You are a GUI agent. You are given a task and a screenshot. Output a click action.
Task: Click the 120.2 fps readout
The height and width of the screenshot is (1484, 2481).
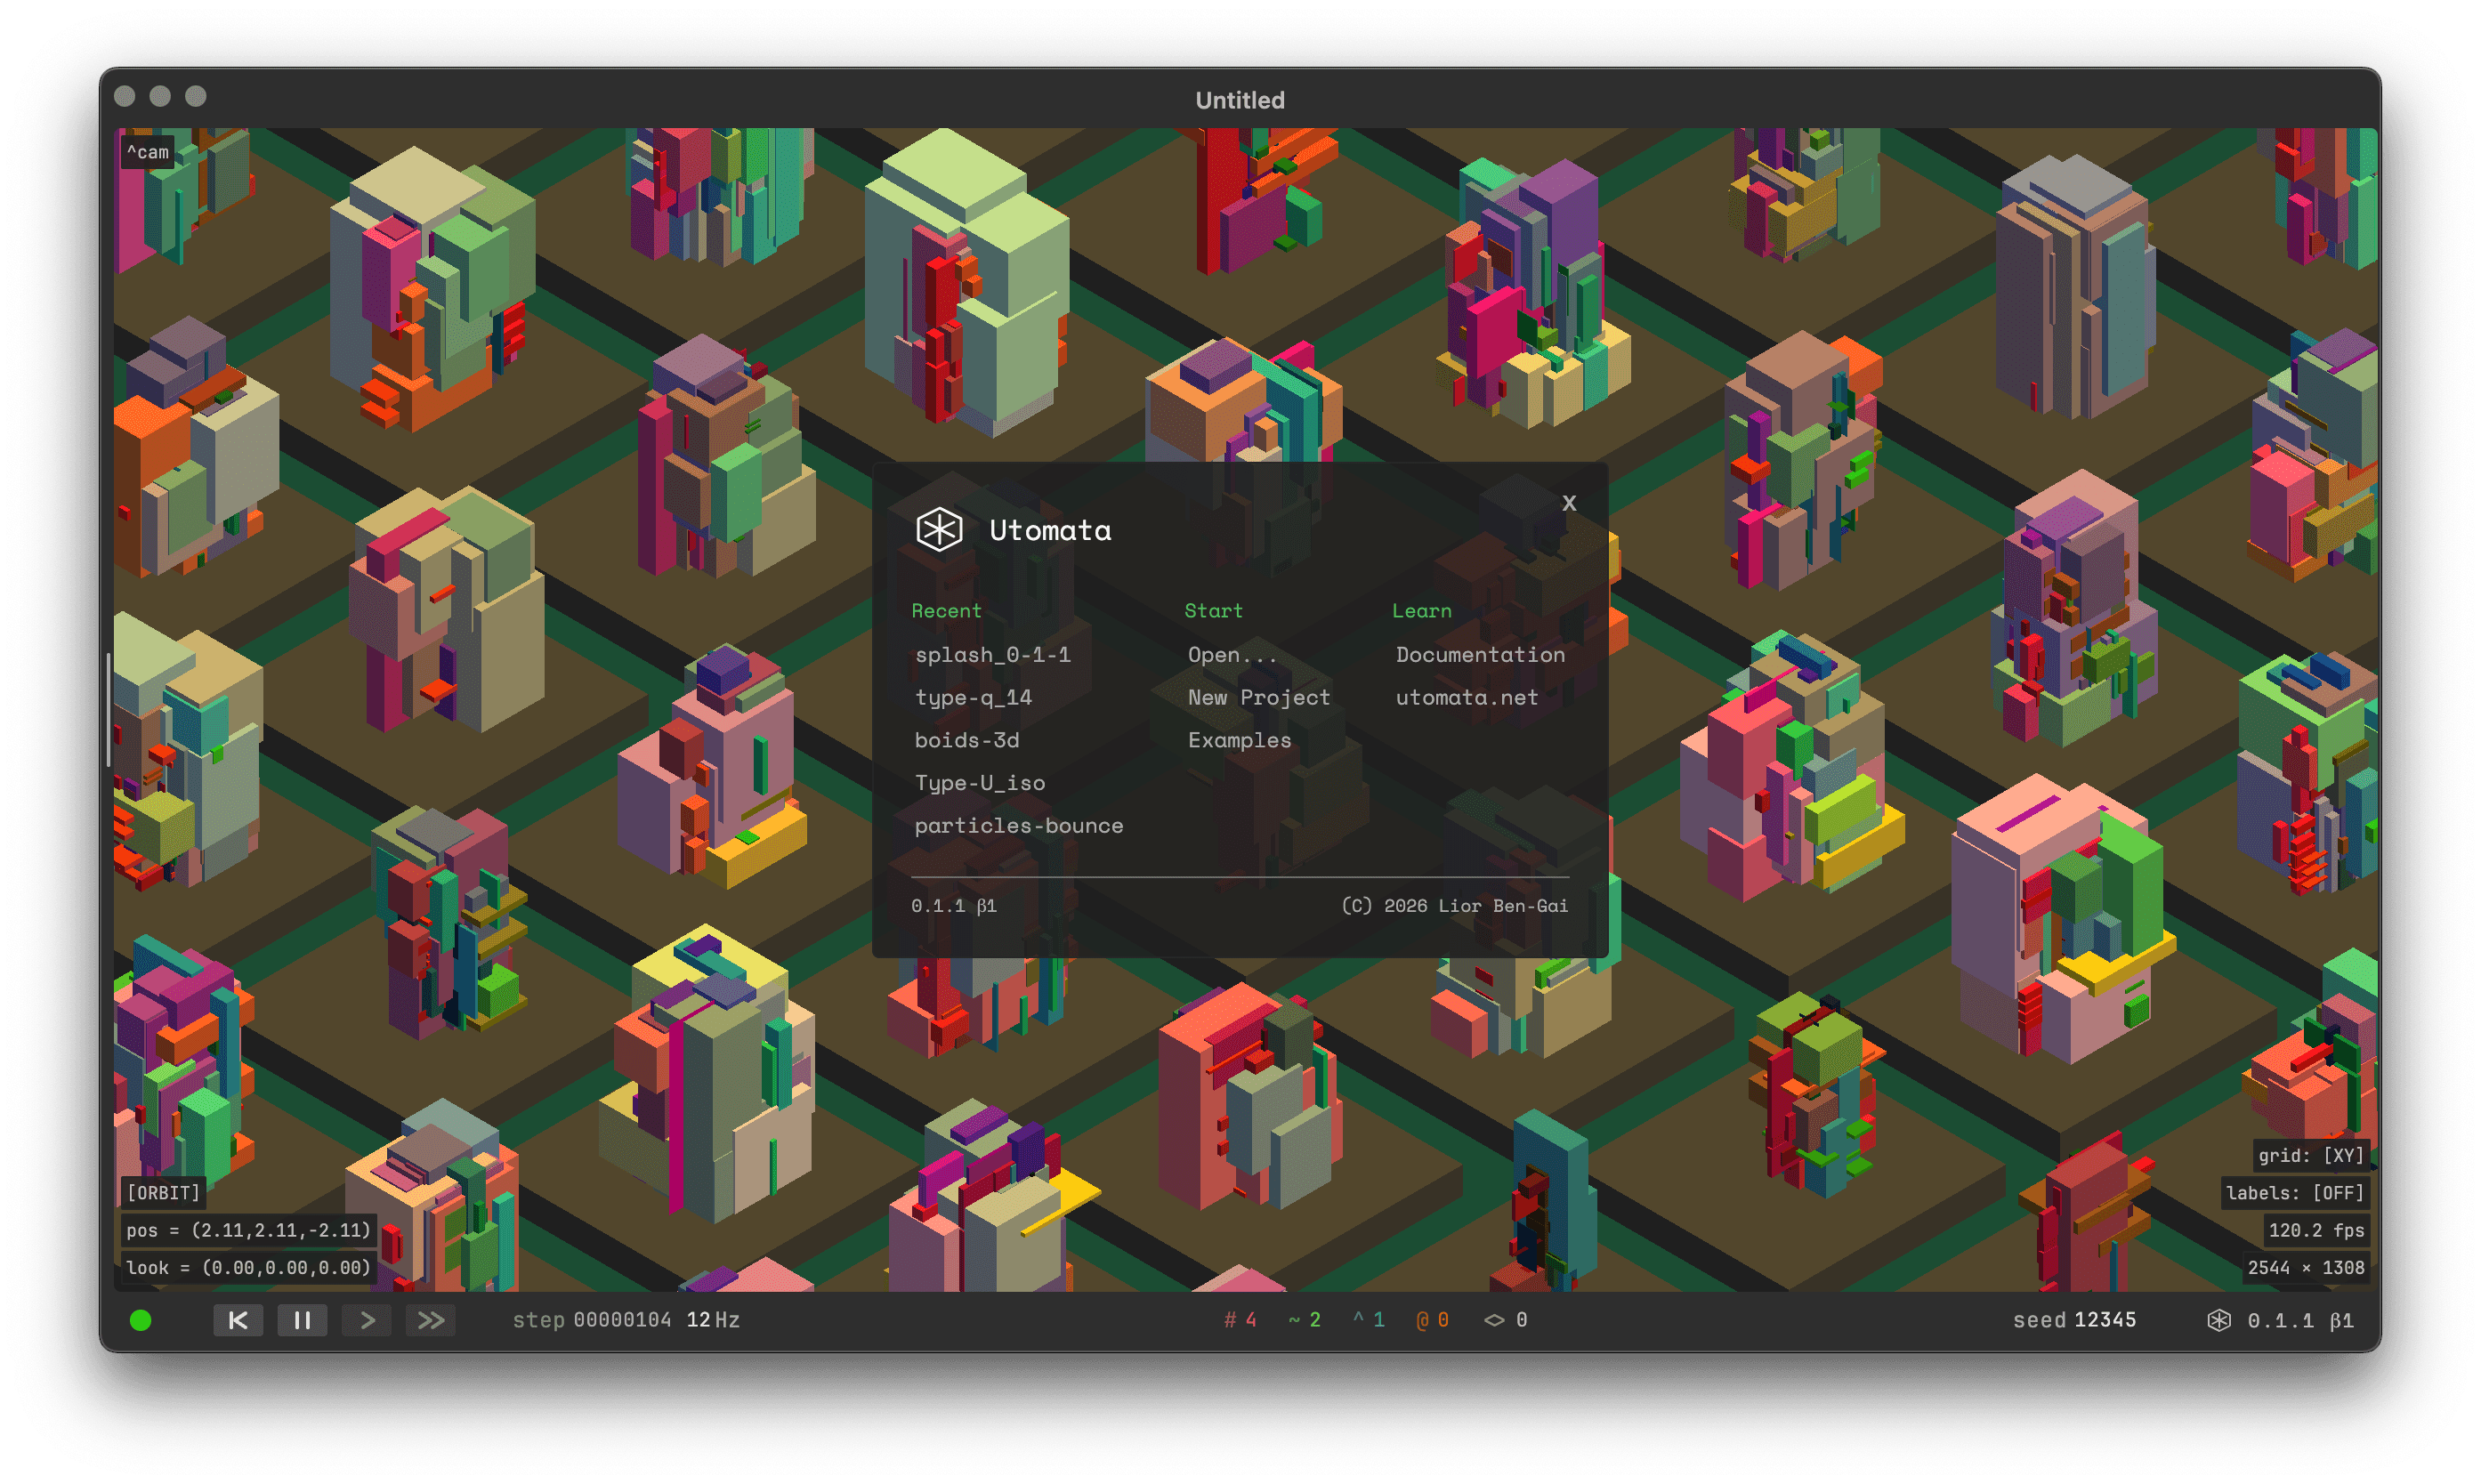pyautogui.click(x=2316, y=1230)
